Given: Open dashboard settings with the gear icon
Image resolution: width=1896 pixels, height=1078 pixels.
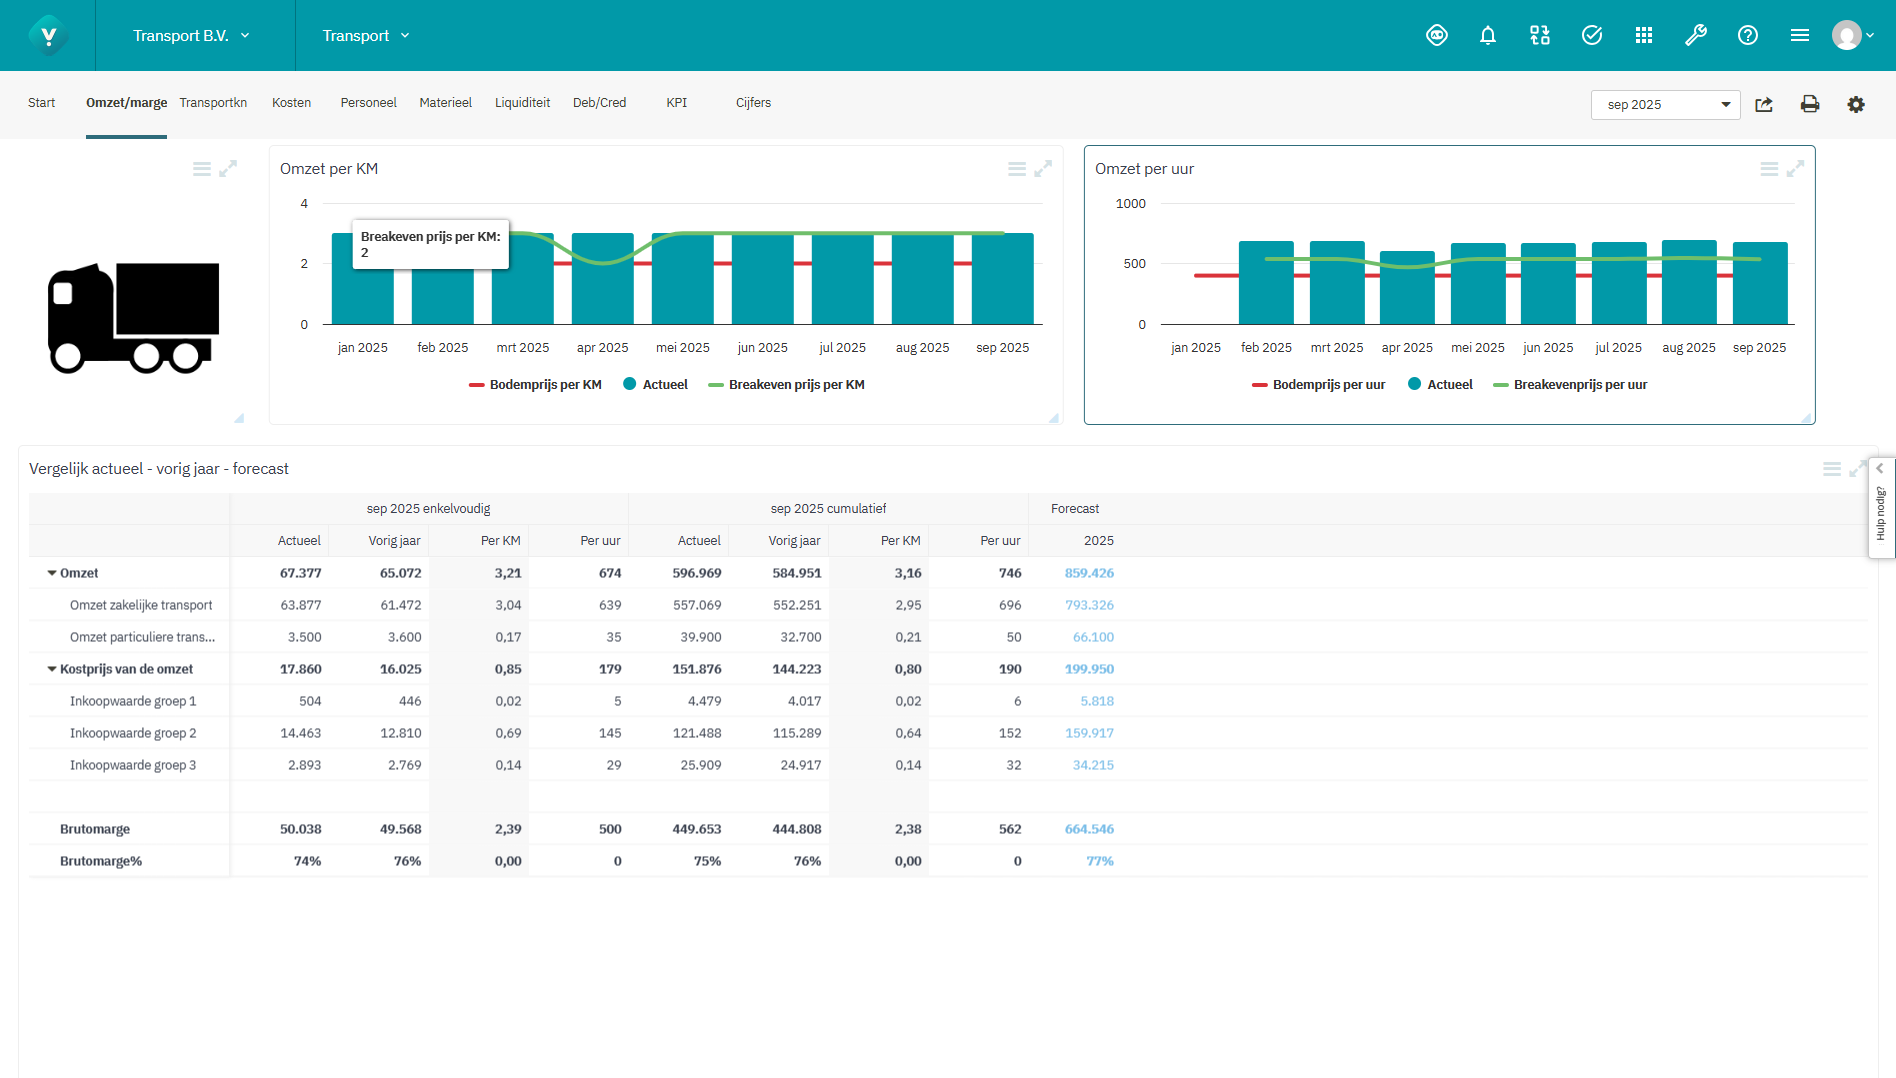Looking at the screenshot, I should tap(1857, 104).
